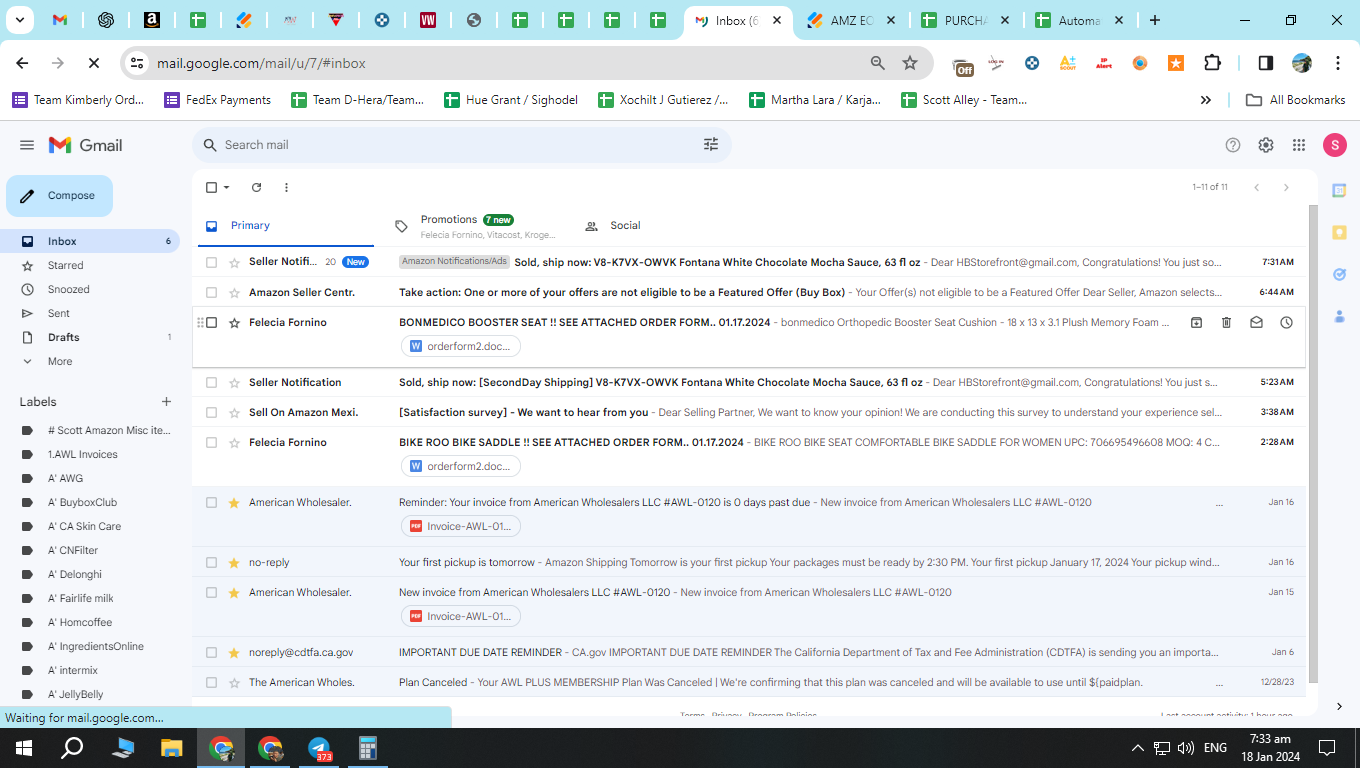Archive the BONMEDICO BOOSTER SEAT email
The image size is (1360, 768).
pyautogui.click(x=1196, y=322)
